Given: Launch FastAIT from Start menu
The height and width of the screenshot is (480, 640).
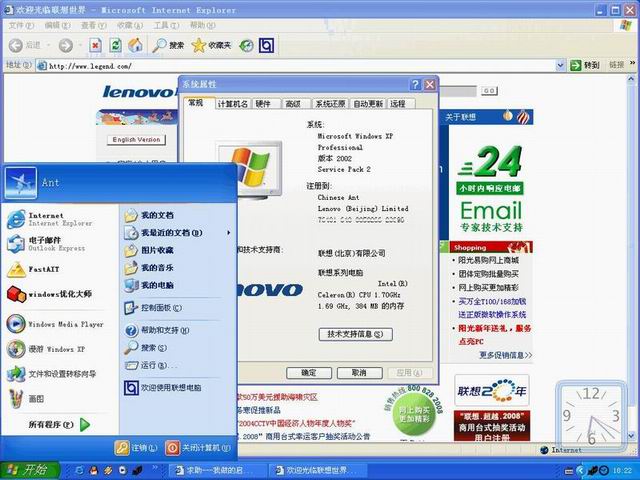Looking at the screenshot, I should point(57,269).
